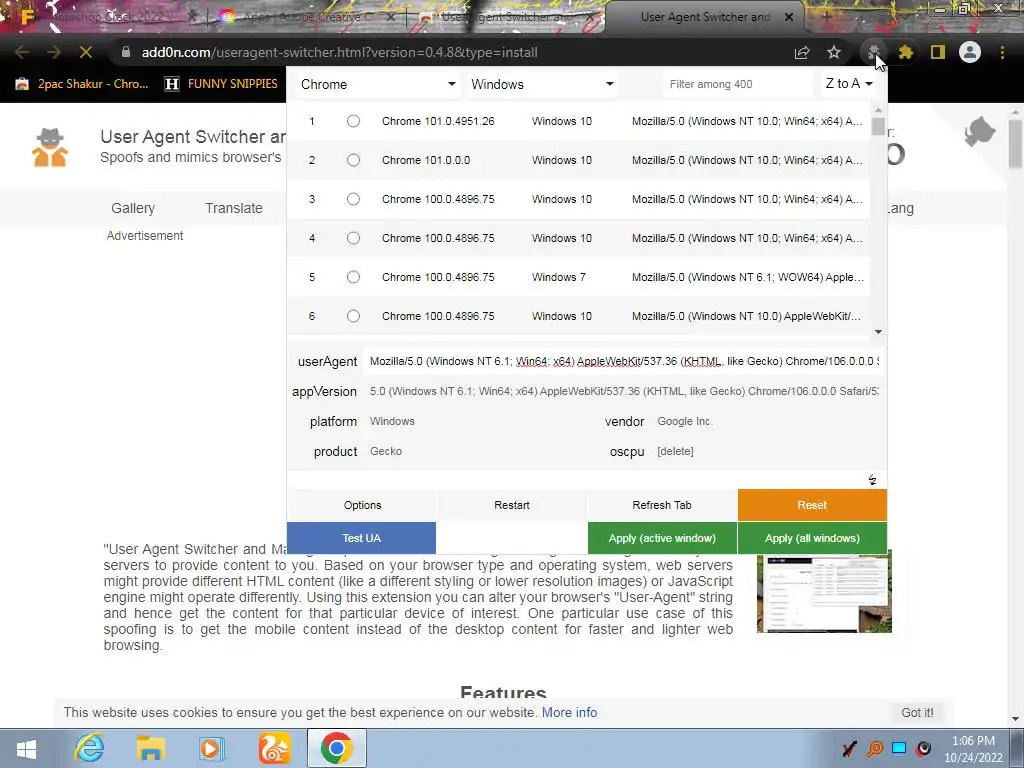The width and height of the screenshot is (1024, 768).
Task: Open Chrome's three-dot menu
Action: click(1002, 52)
